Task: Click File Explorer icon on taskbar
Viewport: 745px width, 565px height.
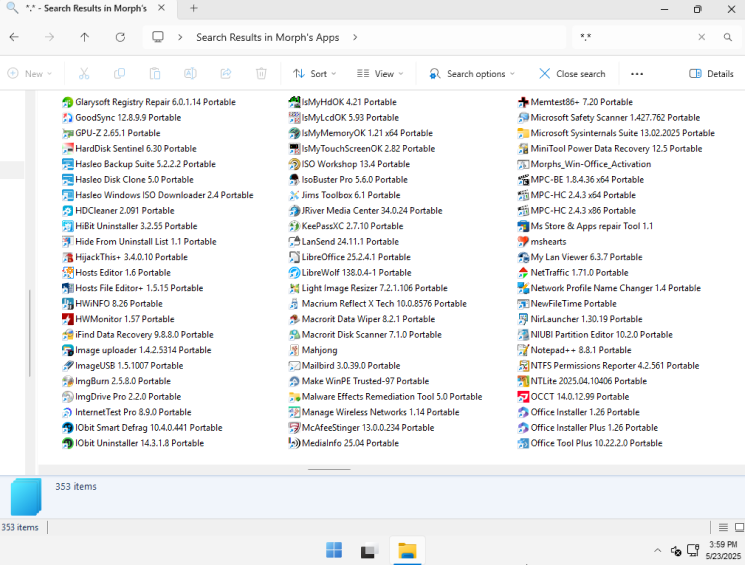Action: (x=407, y=550)
